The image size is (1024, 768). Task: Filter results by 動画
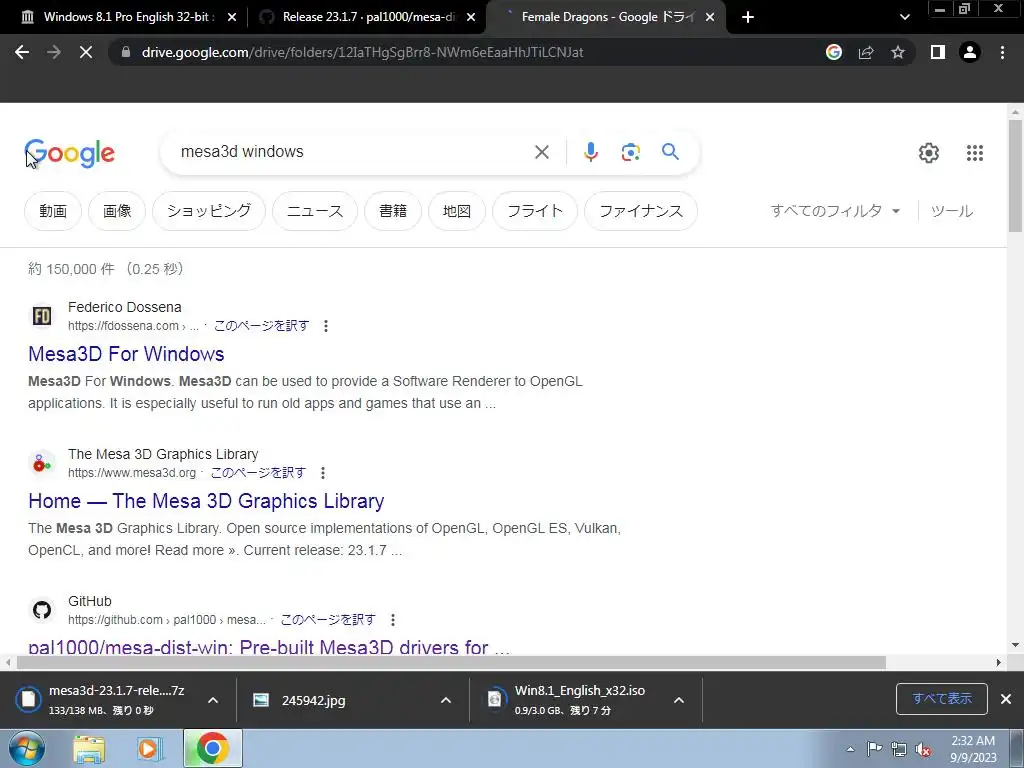pos(53,211)
